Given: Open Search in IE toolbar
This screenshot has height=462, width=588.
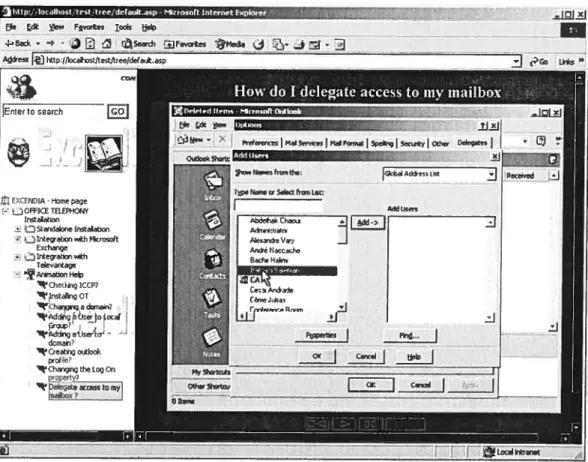Looking at the screenshot, I should (x=138, y=44).
